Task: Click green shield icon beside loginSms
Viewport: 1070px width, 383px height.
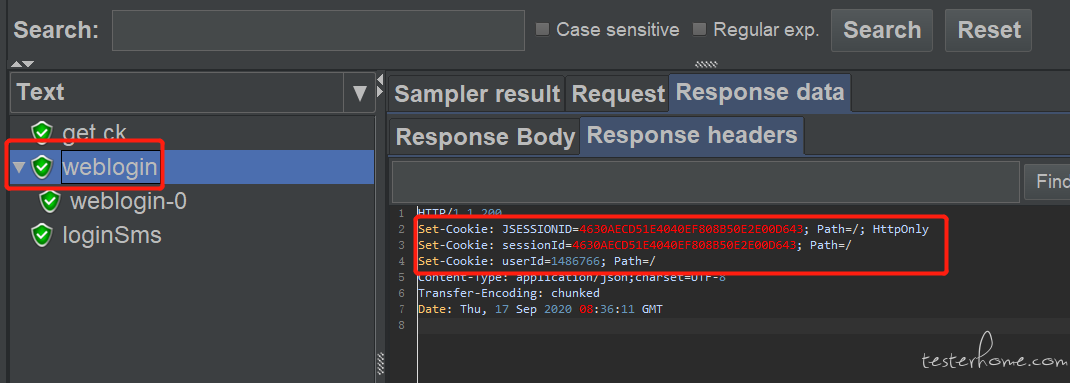Action: [x=42, y=235]
